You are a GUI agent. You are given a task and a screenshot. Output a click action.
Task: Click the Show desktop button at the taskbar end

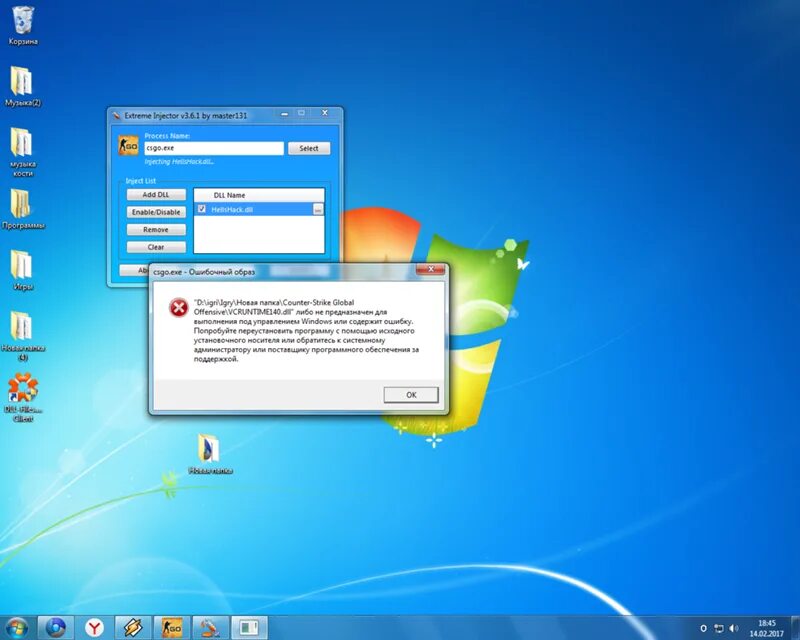pyautogui.click(x=795, y=628)
